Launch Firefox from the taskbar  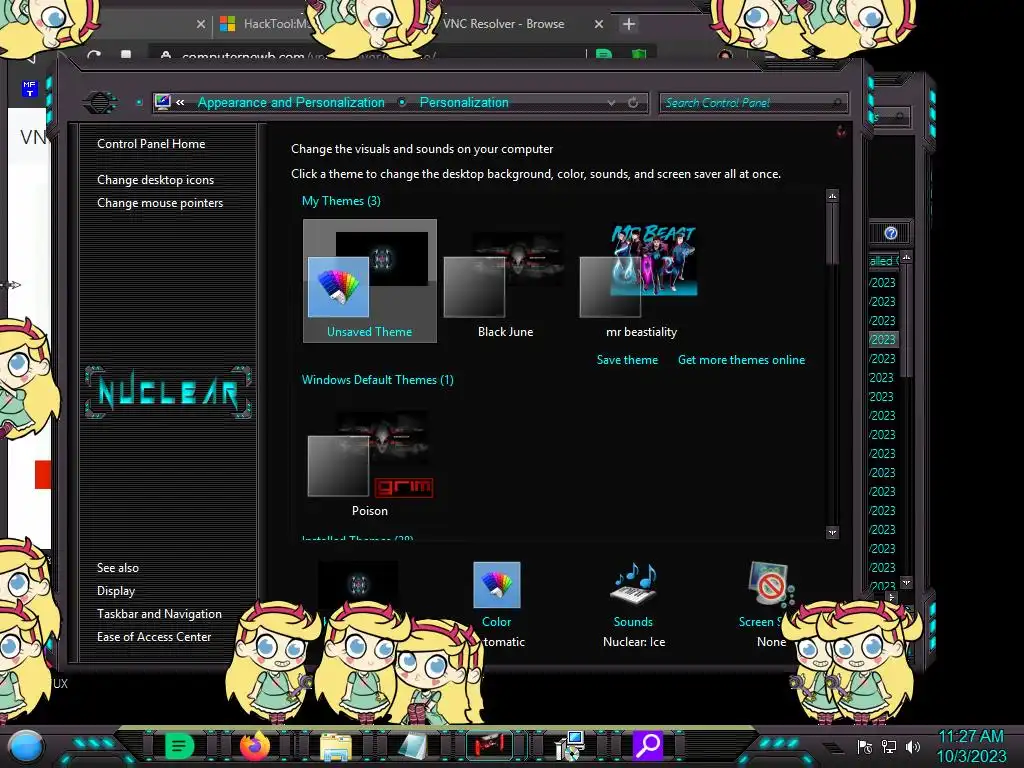255,745
